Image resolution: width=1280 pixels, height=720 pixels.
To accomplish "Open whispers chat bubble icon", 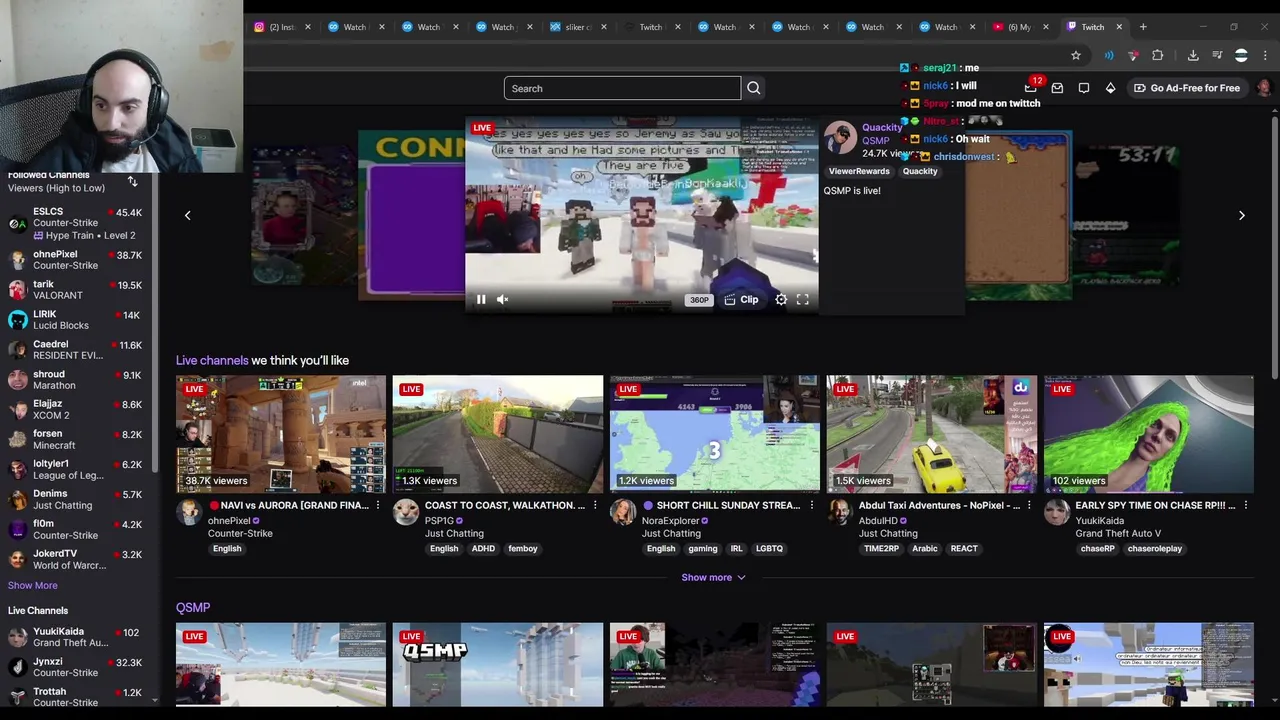I will 1084,88.
